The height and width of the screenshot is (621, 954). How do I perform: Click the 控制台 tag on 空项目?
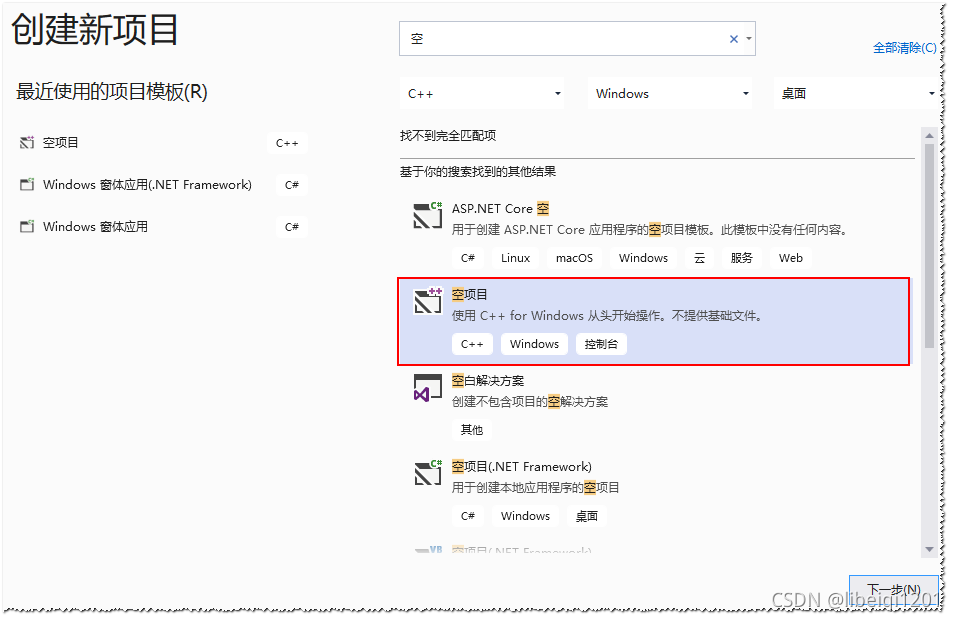click(x=601, y=344)
